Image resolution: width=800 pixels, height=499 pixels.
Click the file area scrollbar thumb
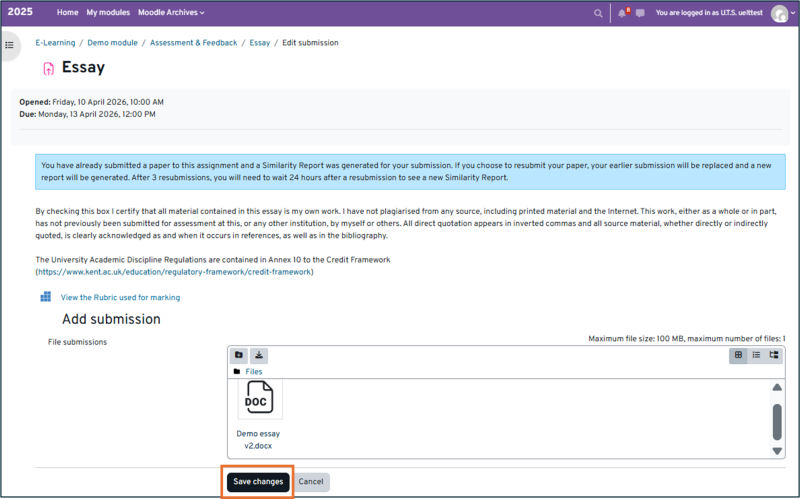click(777, 422)
